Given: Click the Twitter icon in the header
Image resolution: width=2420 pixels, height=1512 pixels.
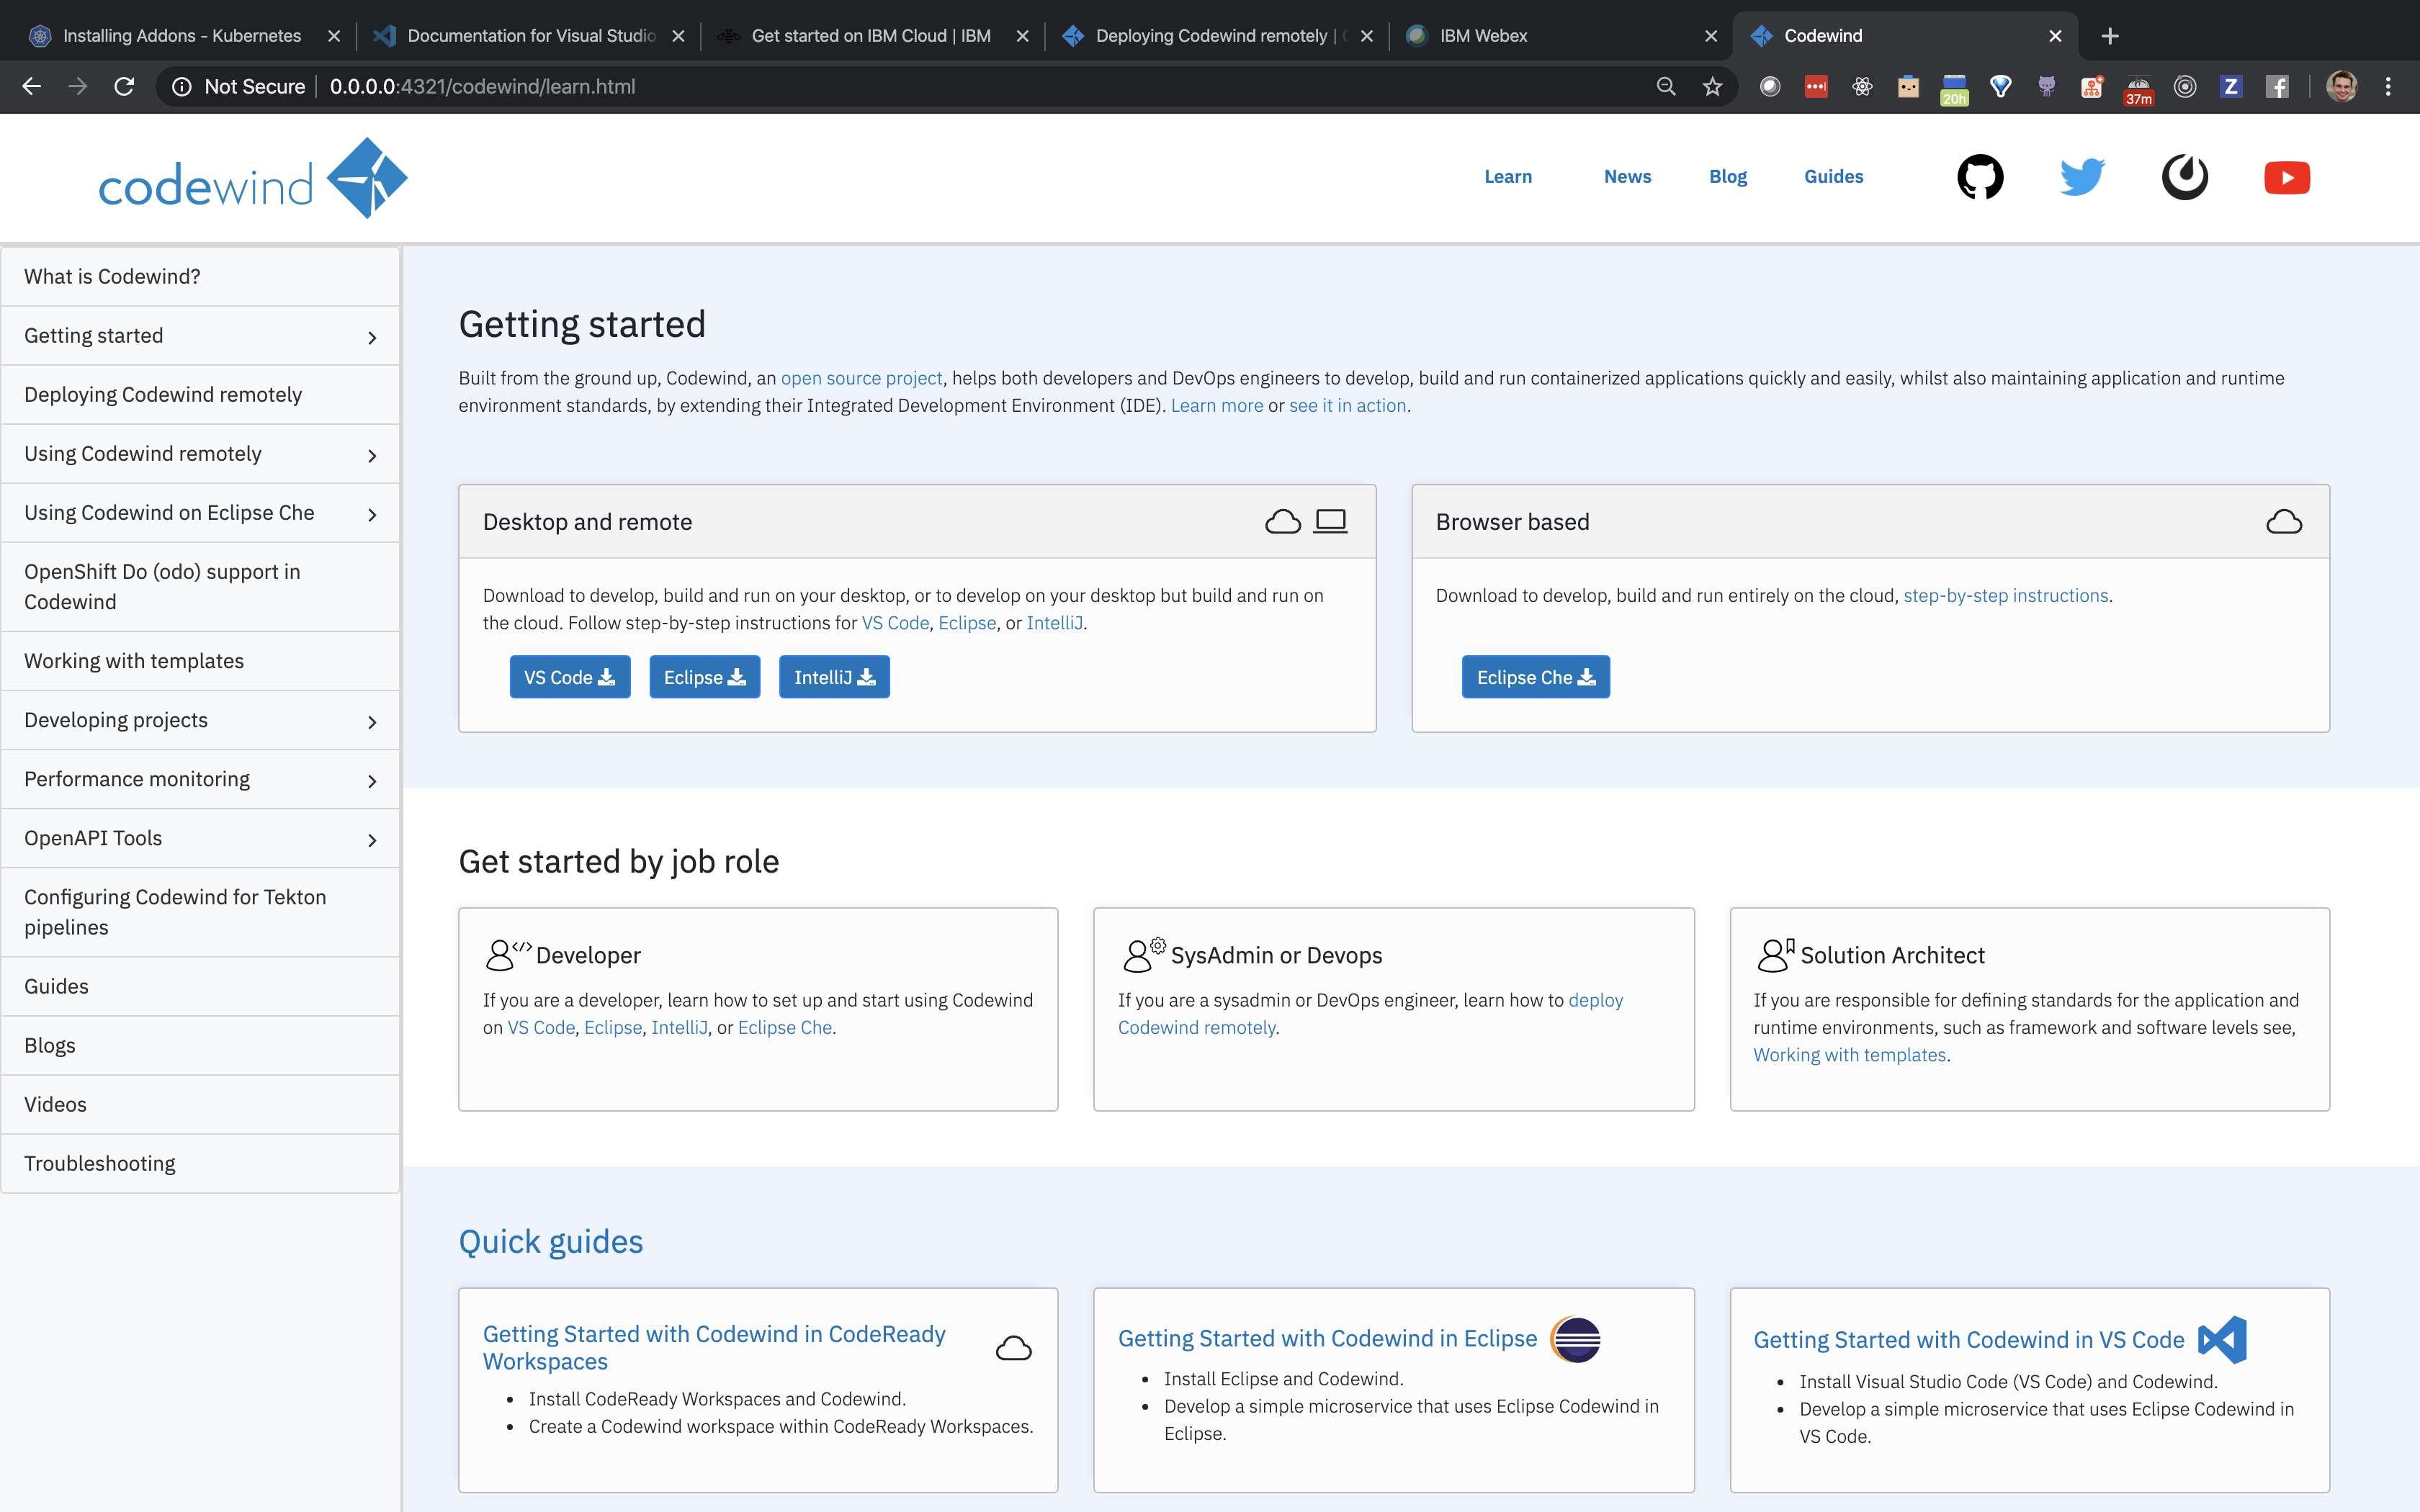Looking at the screenshot, I should tap(2082, 177).
